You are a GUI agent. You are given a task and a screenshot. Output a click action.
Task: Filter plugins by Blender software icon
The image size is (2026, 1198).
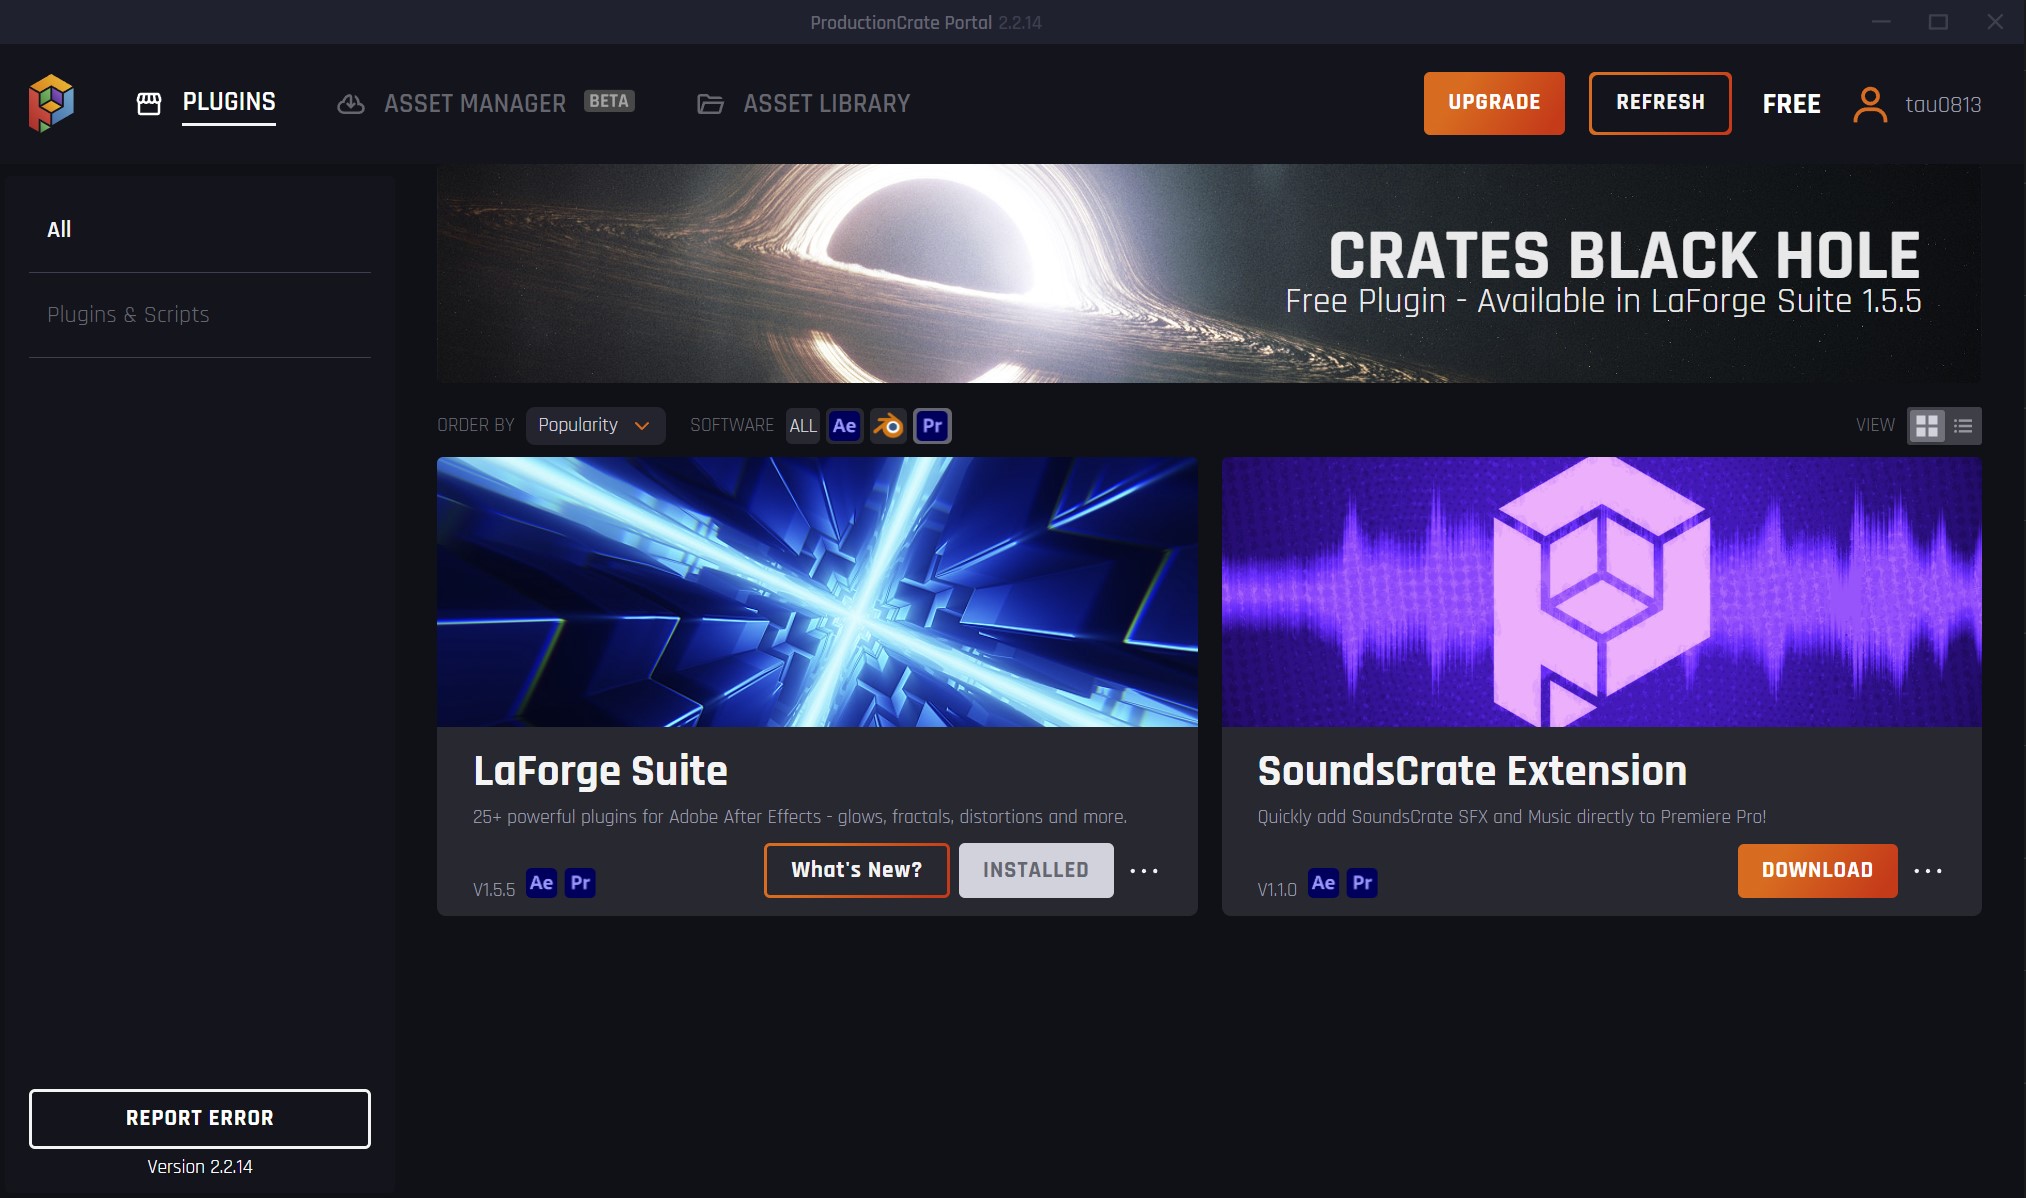(x=888, y=425)
